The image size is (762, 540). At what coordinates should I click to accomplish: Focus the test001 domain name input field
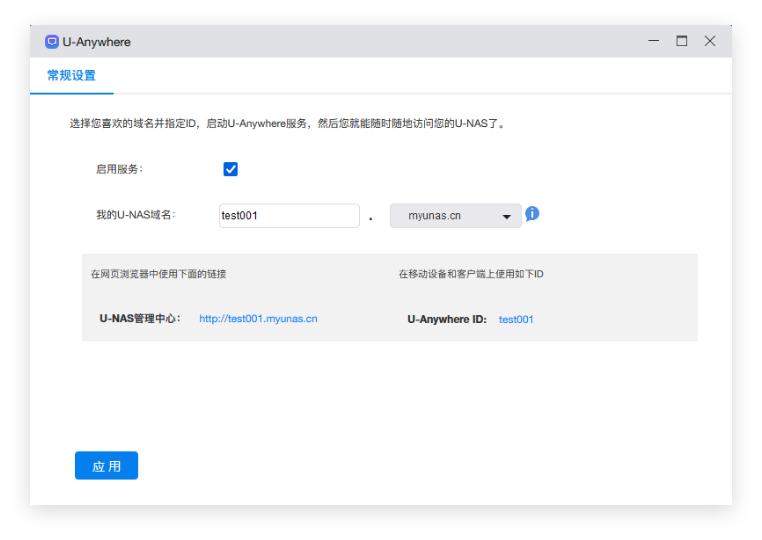tap(289, 216)
